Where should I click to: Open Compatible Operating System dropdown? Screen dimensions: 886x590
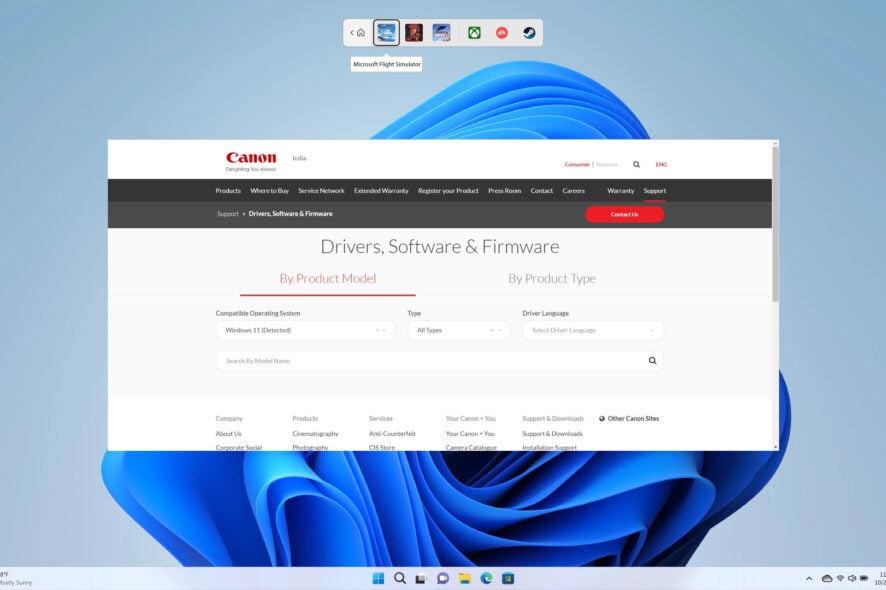pyautogui.click(x=305, y=331)
